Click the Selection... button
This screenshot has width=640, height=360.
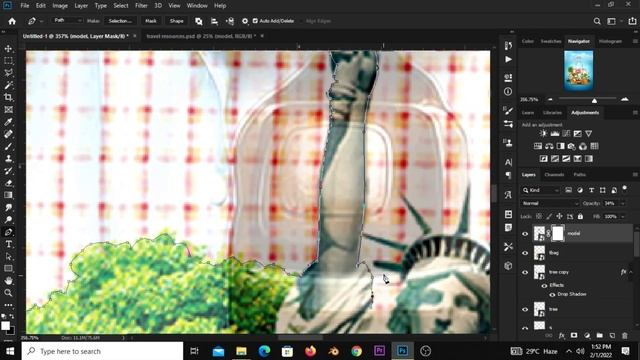[x=120, y=21]
